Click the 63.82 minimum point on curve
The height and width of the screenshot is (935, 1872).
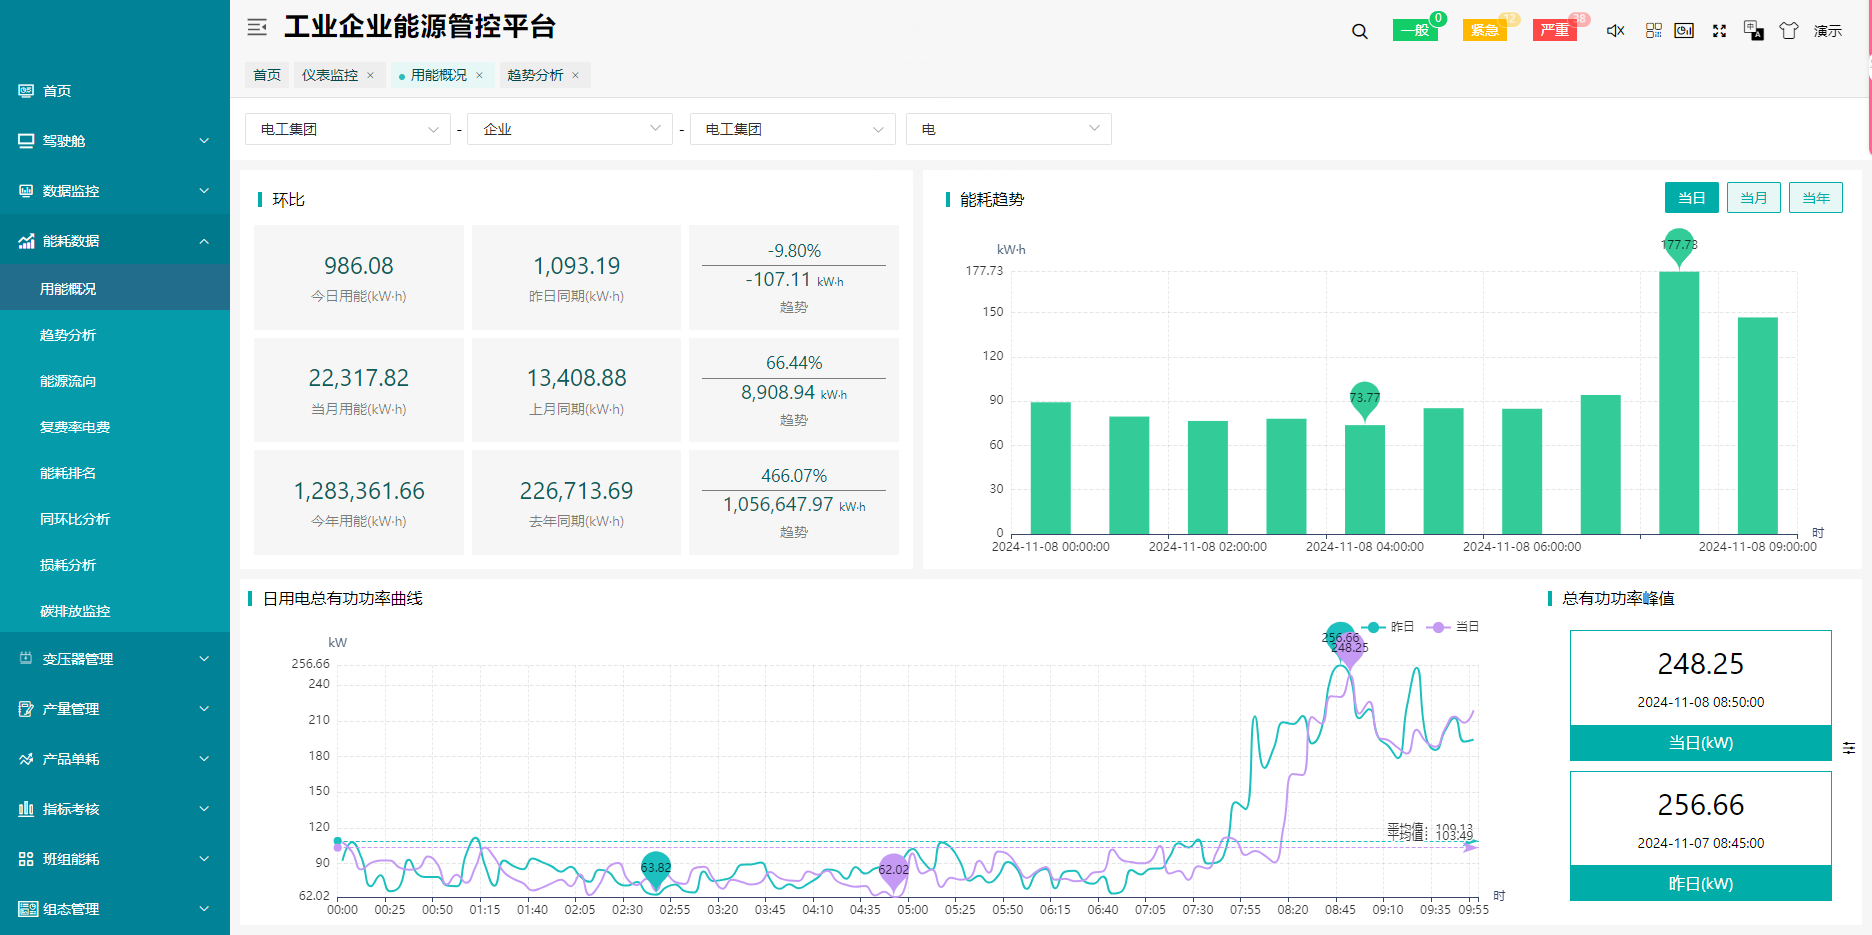coord(656,869)
